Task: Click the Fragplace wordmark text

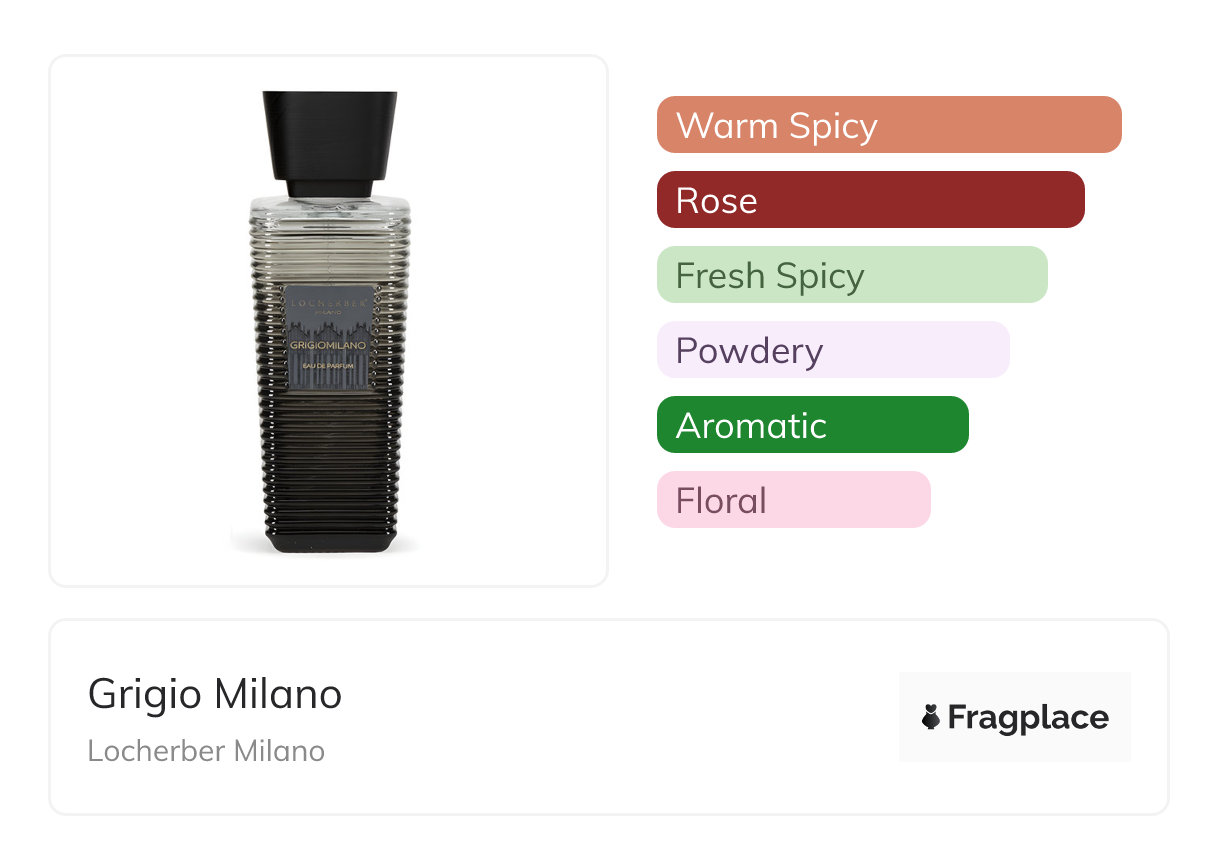Action: coord(1028,717)
